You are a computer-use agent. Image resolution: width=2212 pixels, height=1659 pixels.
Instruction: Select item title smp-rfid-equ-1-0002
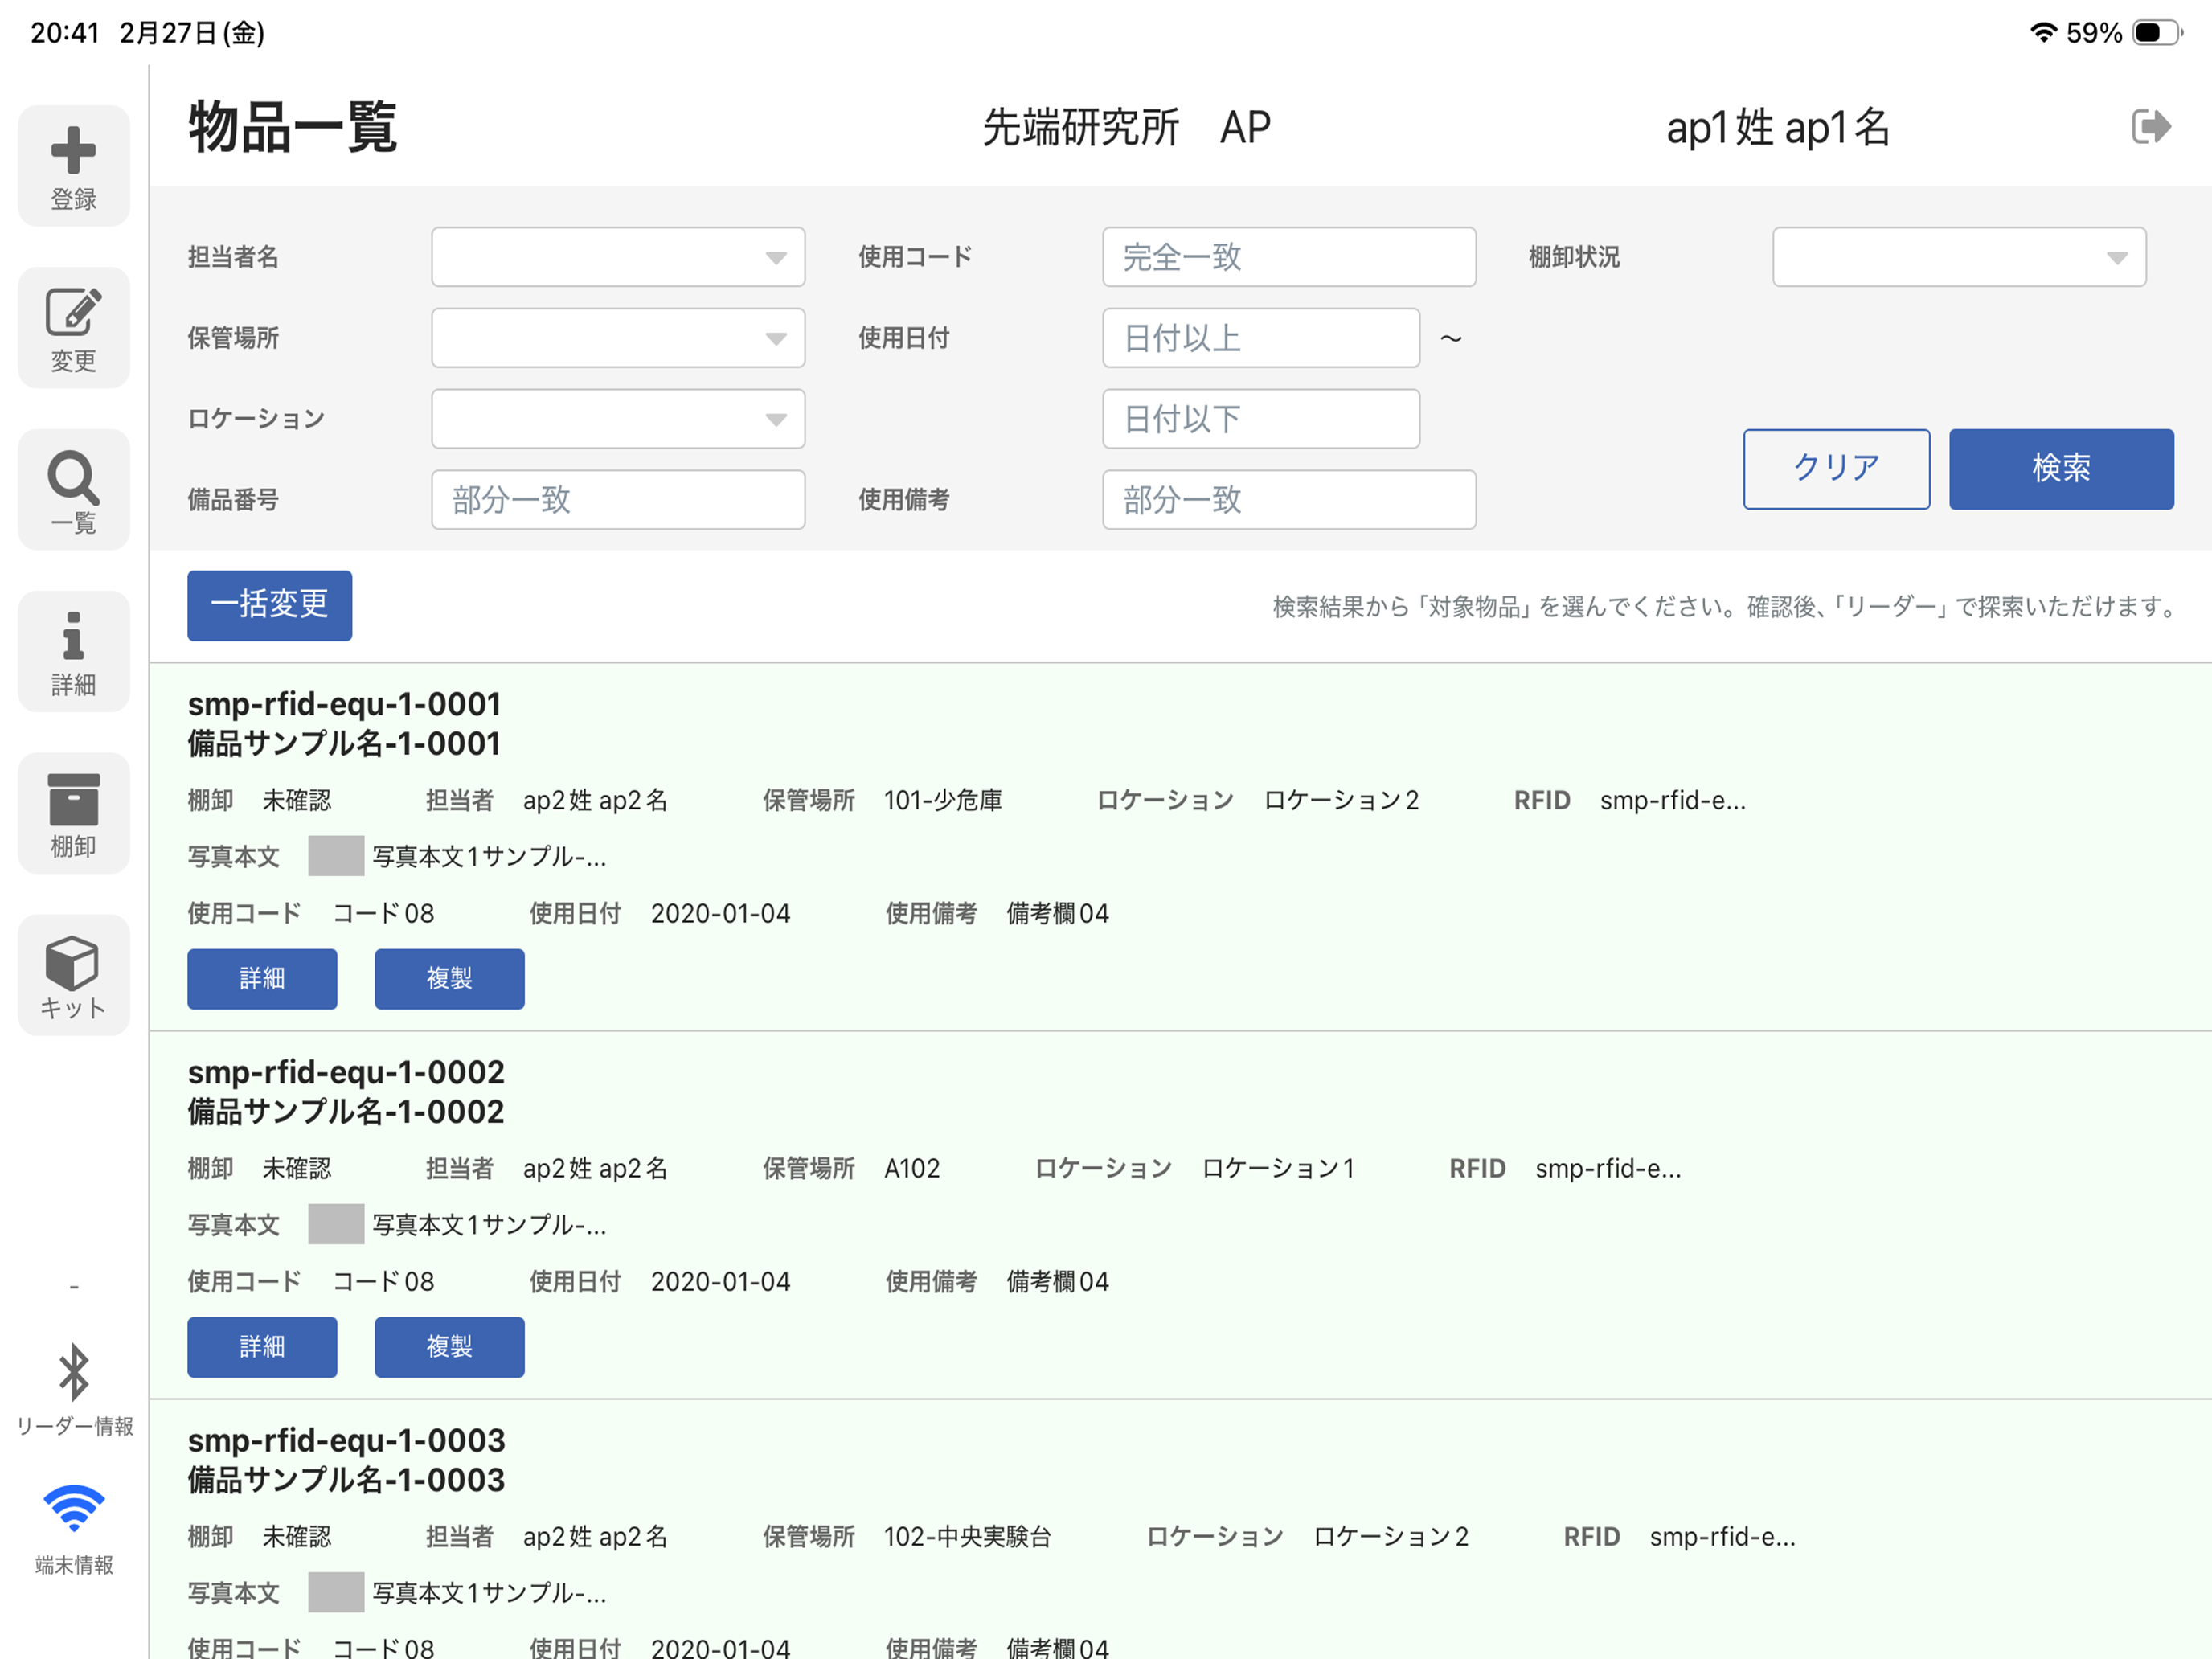[346, 1072]
